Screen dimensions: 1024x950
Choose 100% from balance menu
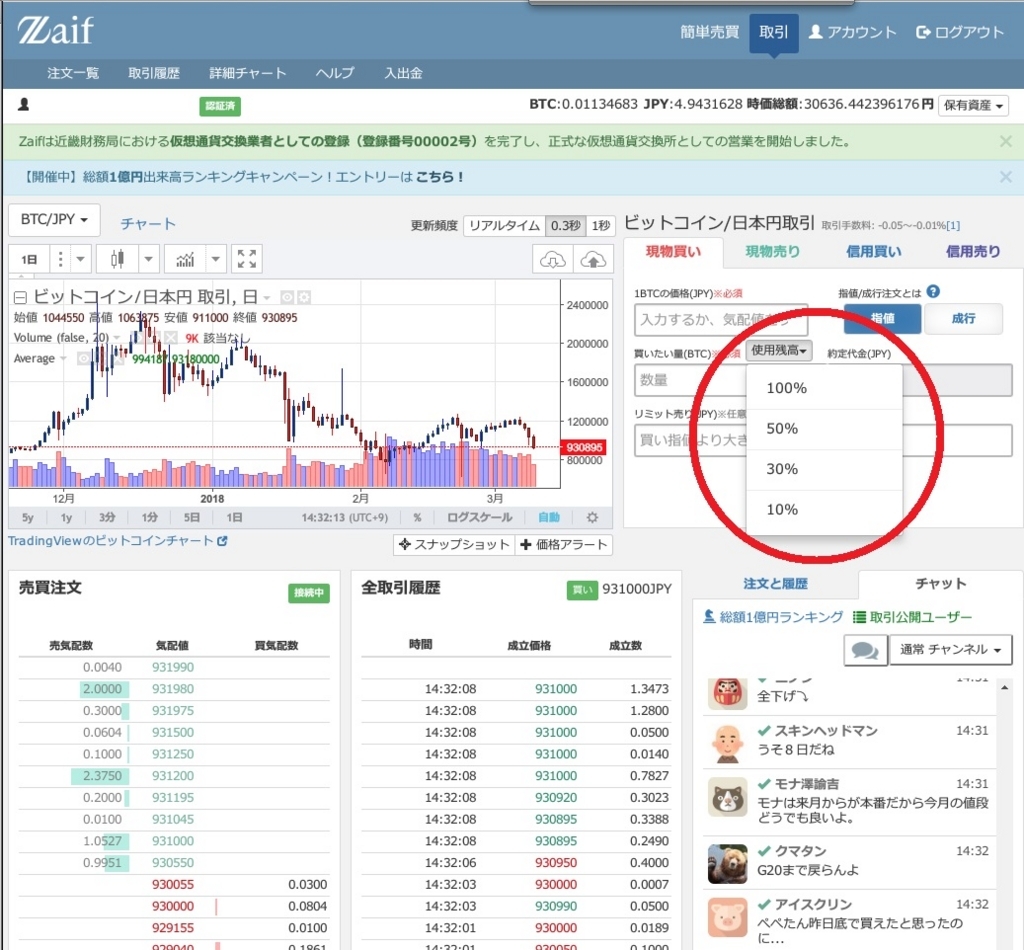[824, 388]
